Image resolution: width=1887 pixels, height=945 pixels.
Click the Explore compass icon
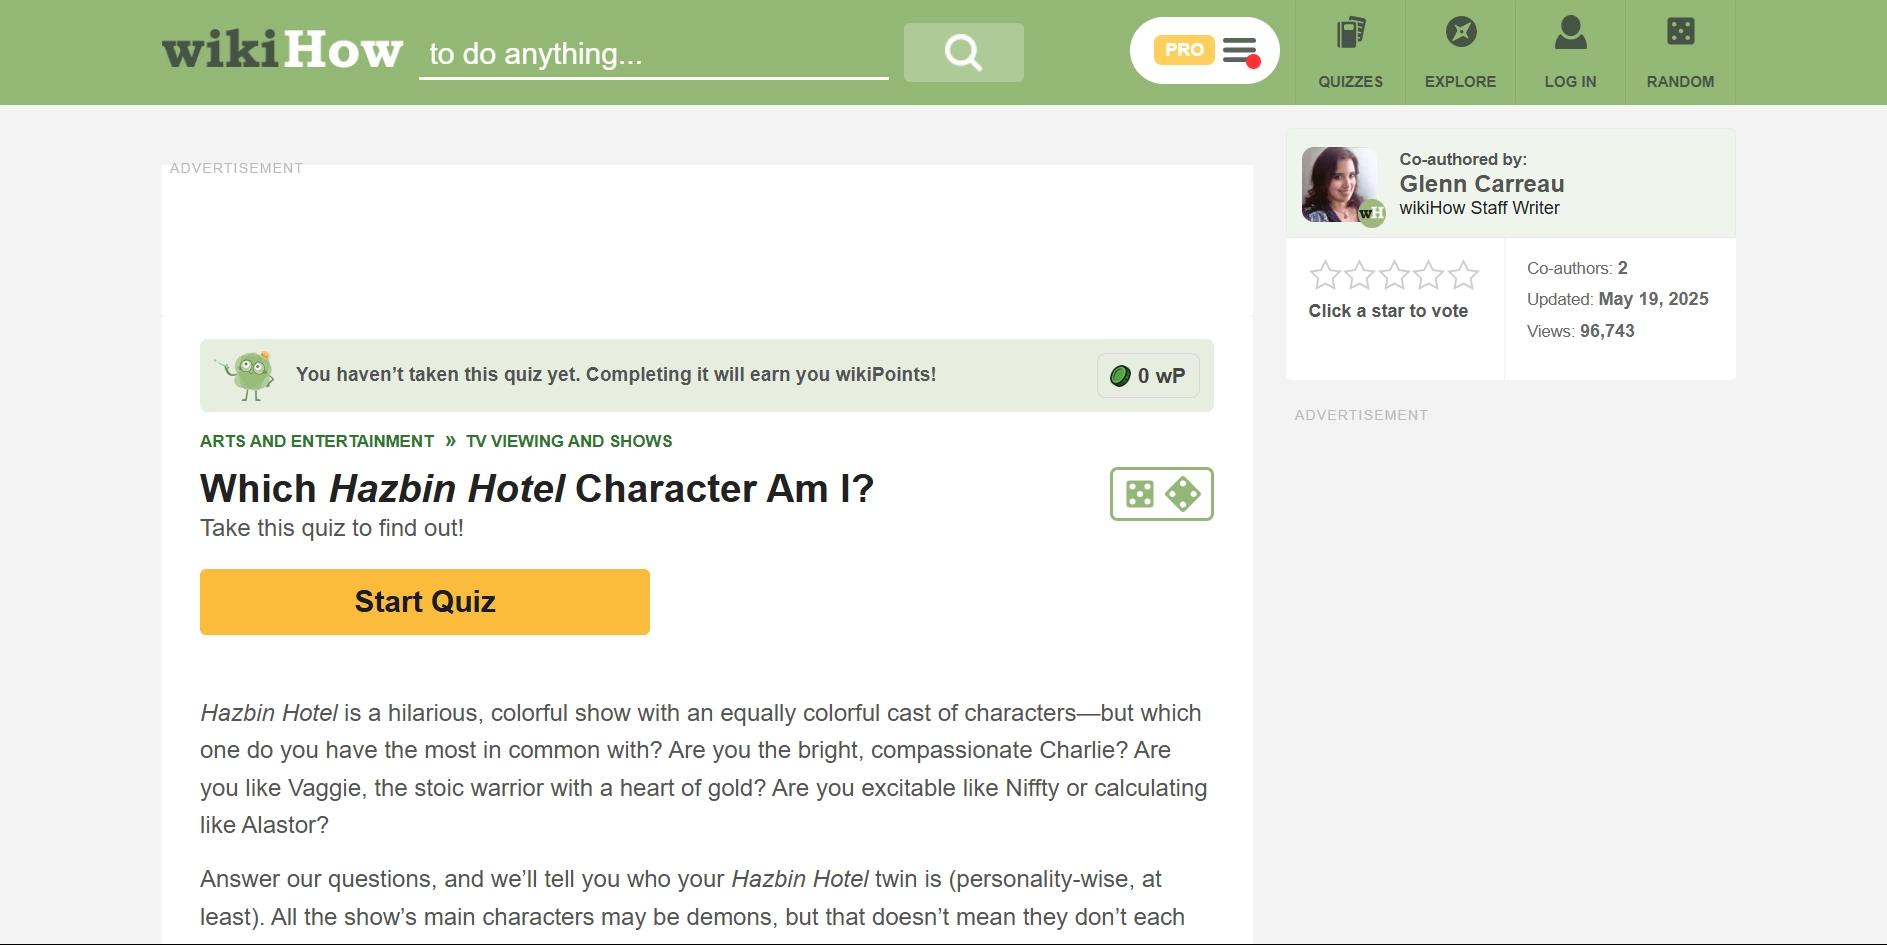(1460, 33)
